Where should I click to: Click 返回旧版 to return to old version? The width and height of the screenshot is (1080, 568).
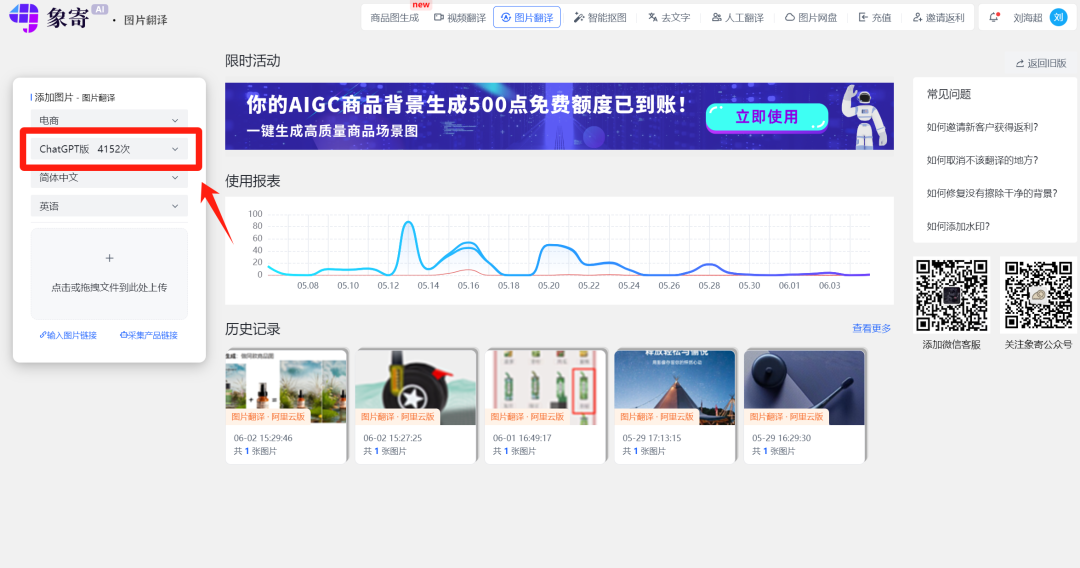pos(1040,63)
